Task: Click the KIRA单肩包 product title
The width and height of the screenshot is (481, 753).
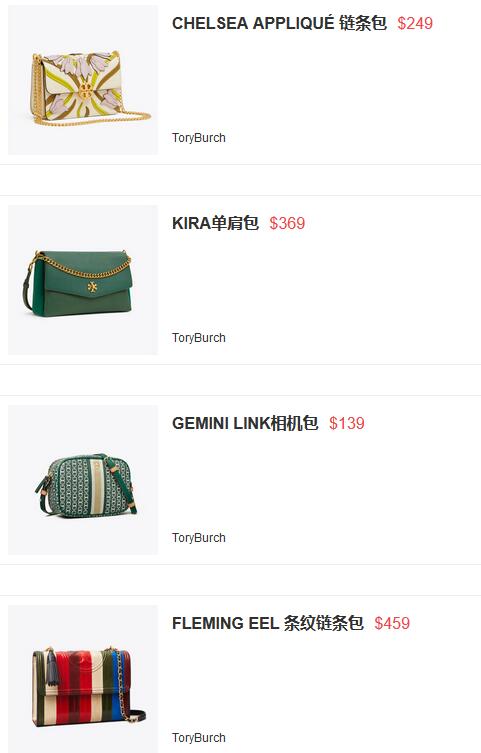Action: pos(216,223)
